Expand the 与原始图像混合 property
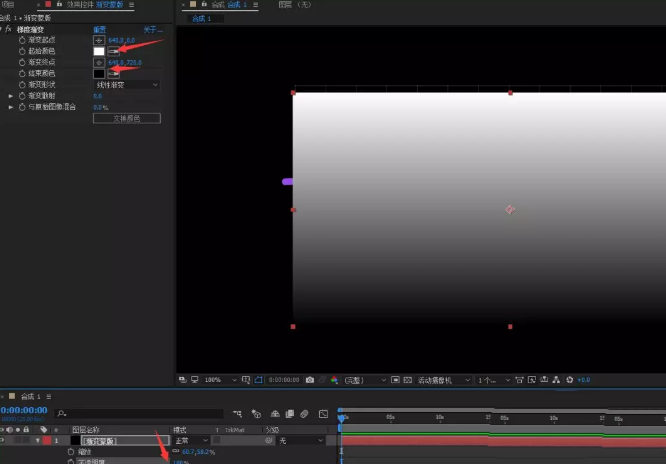The width and height of the screenshot is (666, 464). click(x=11, y=107)
